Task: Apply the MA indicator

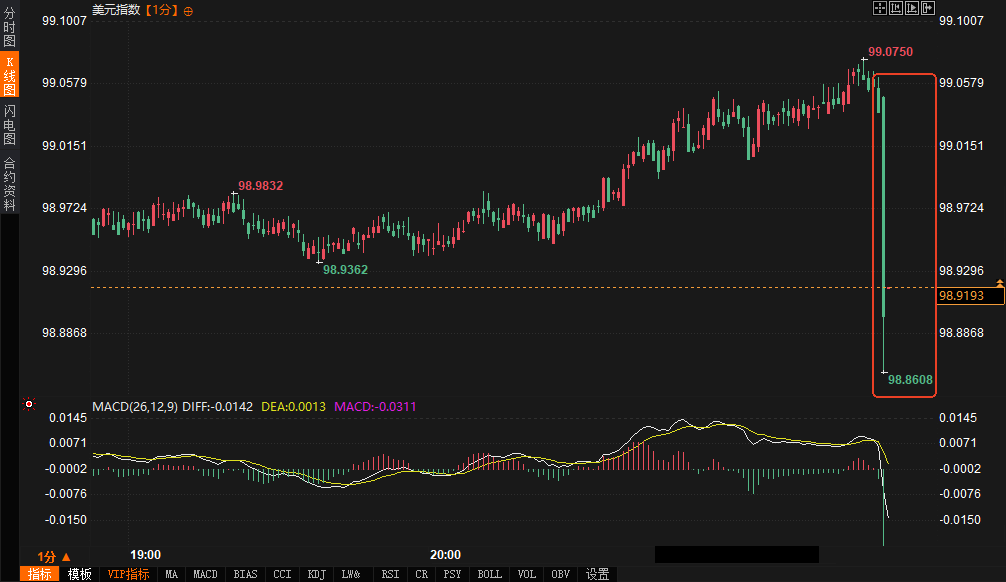Action: tap(171, 574)
